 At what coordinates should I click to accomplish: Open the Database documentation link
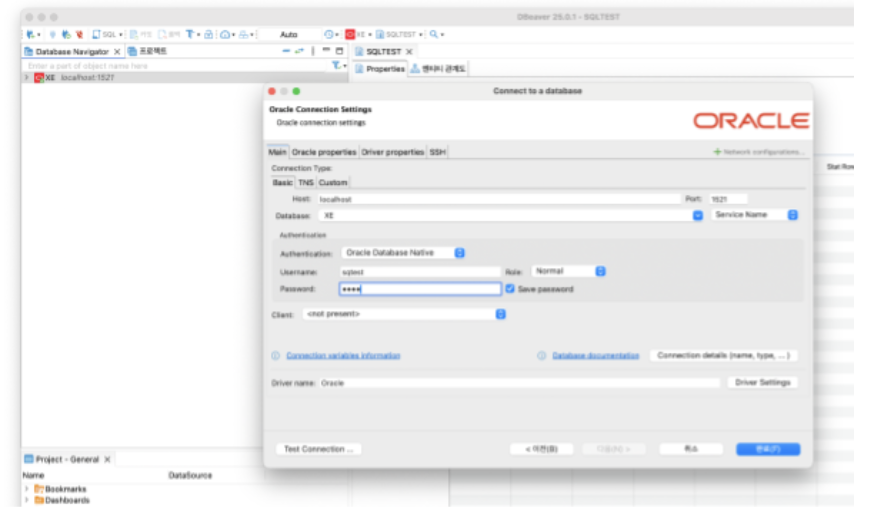coord(595,355)
